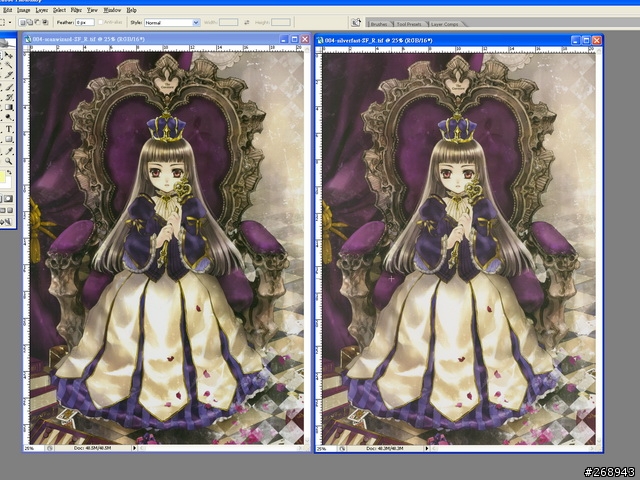This screenshot has width=640, height=480.
Task: Open the Layer menu
Action: (42, 10)
